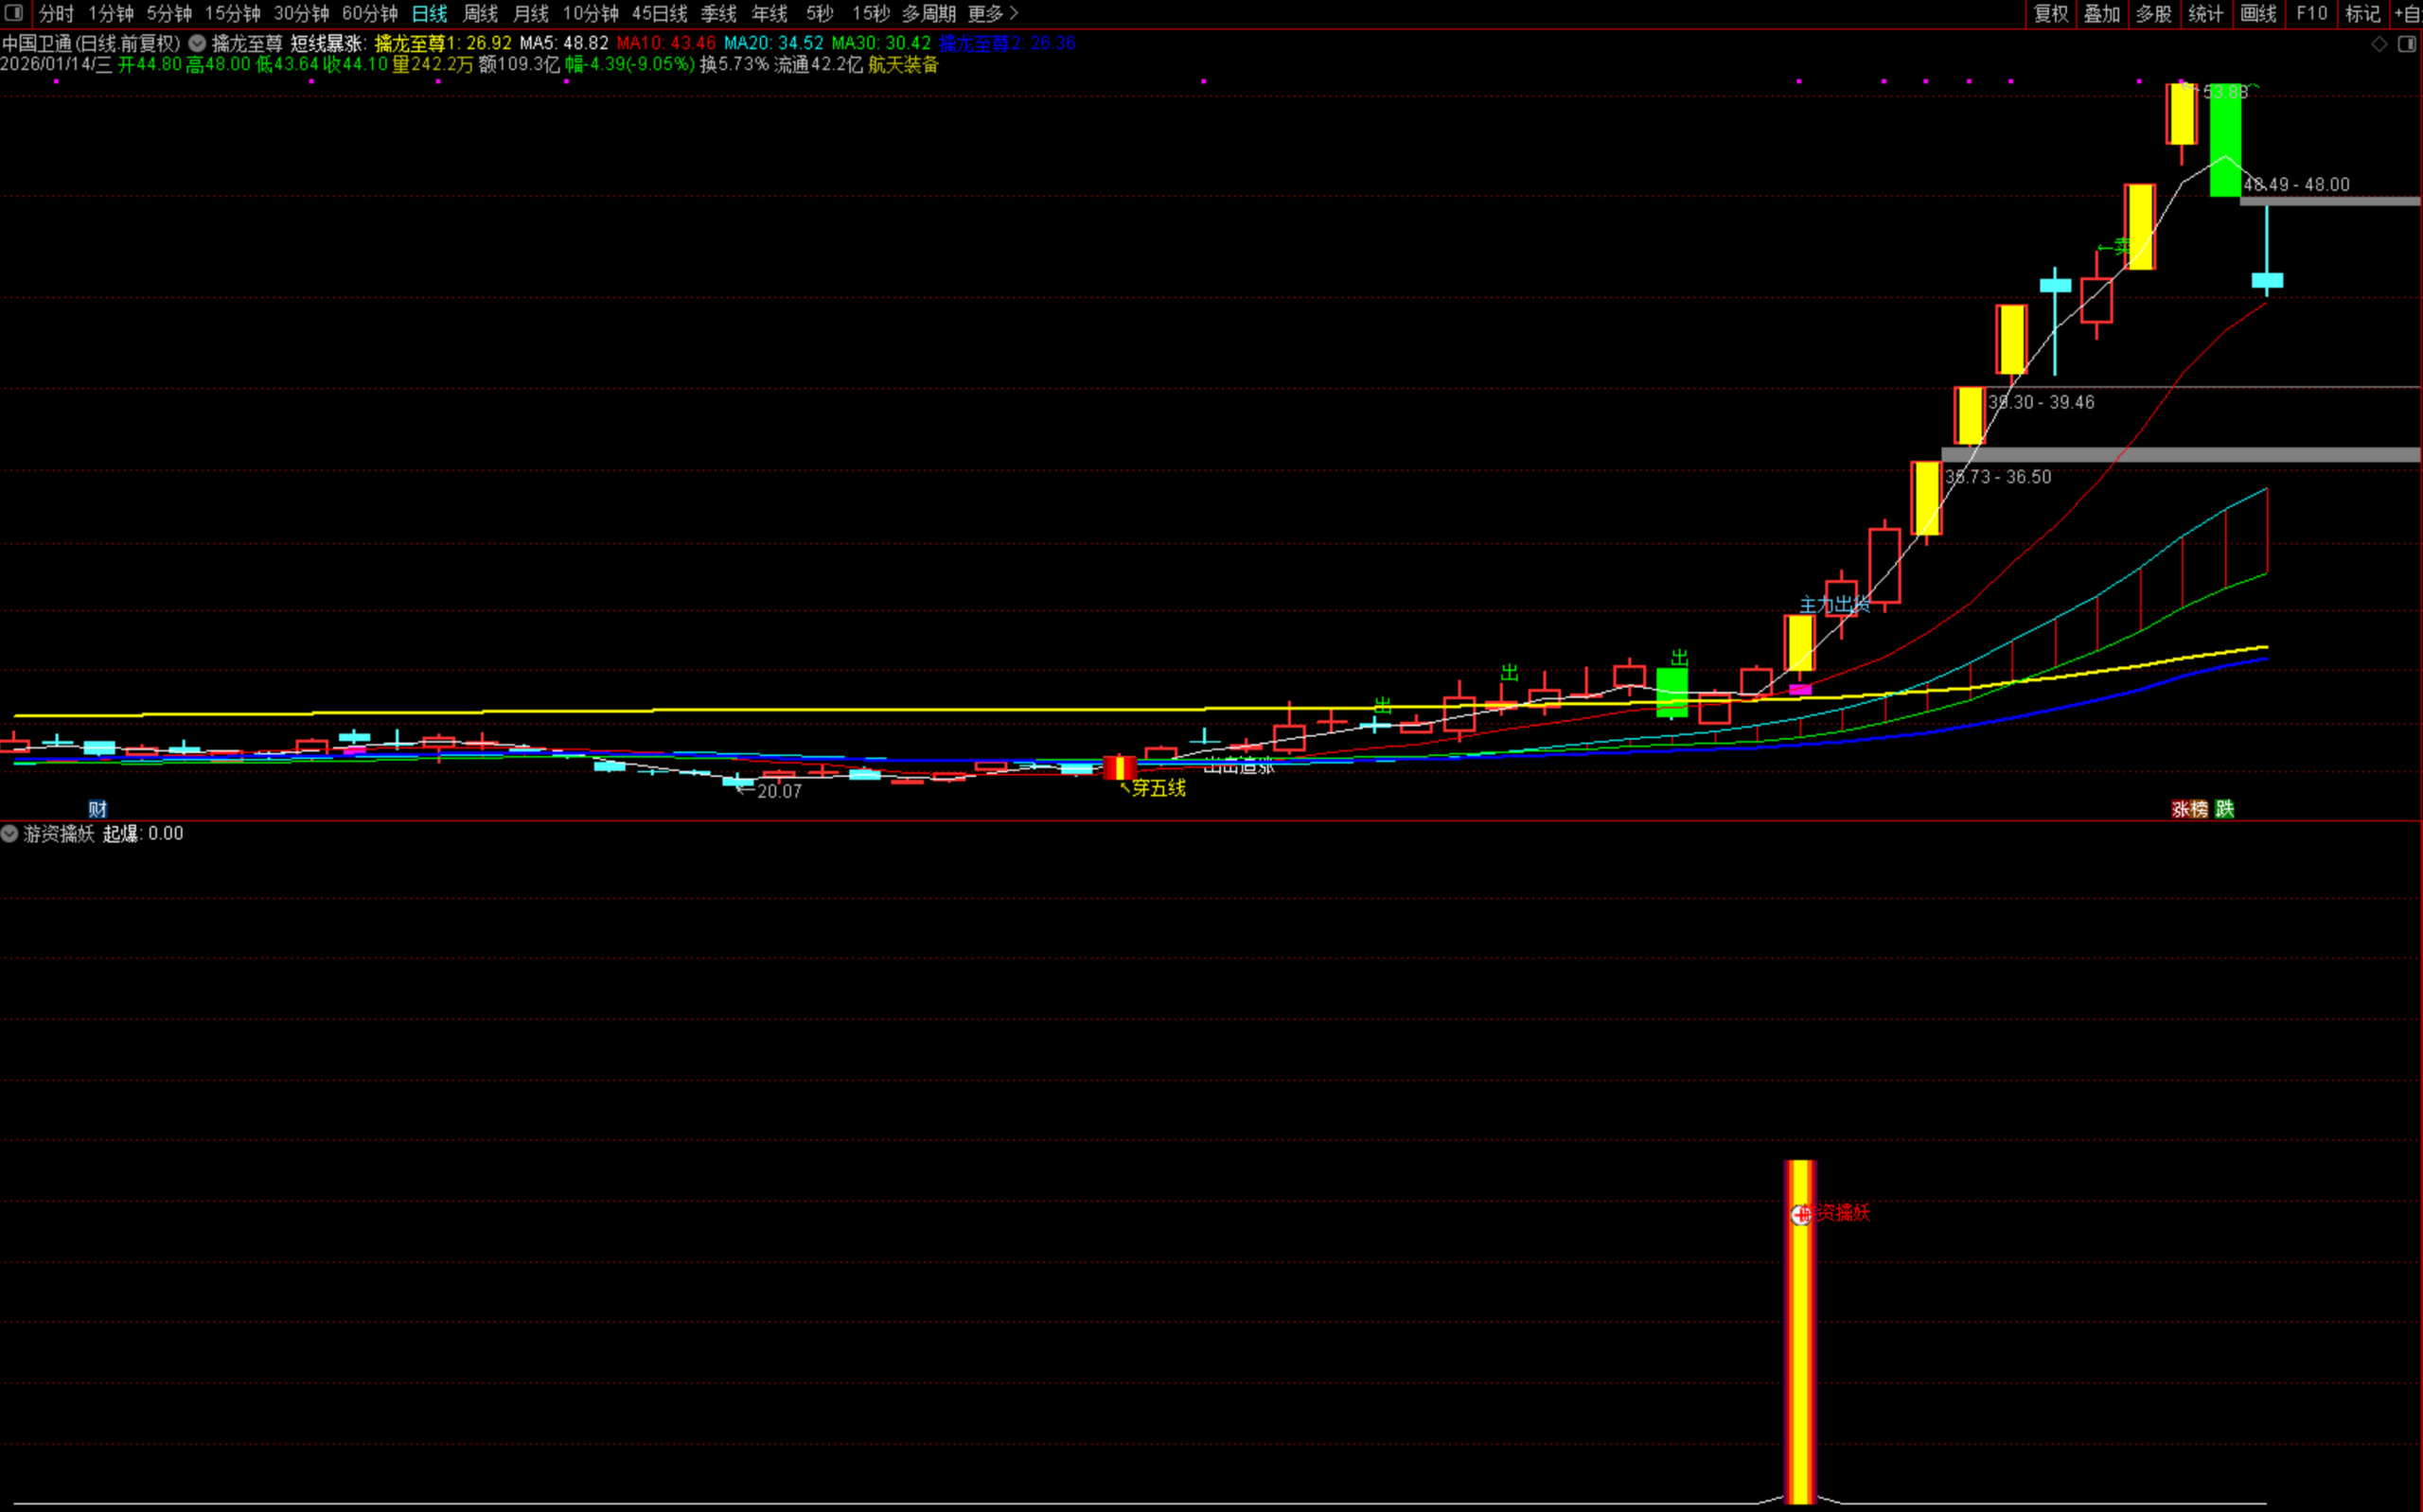Toggle 复权 price adjustment
The image size is (2423, 1512).
click(x=2051, y=13)
